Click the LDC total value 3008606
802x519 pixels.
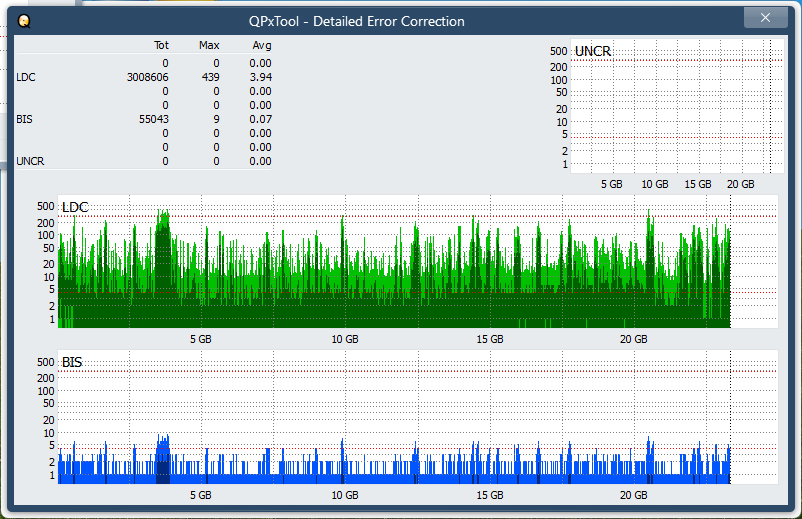click(x=148, y=77)
